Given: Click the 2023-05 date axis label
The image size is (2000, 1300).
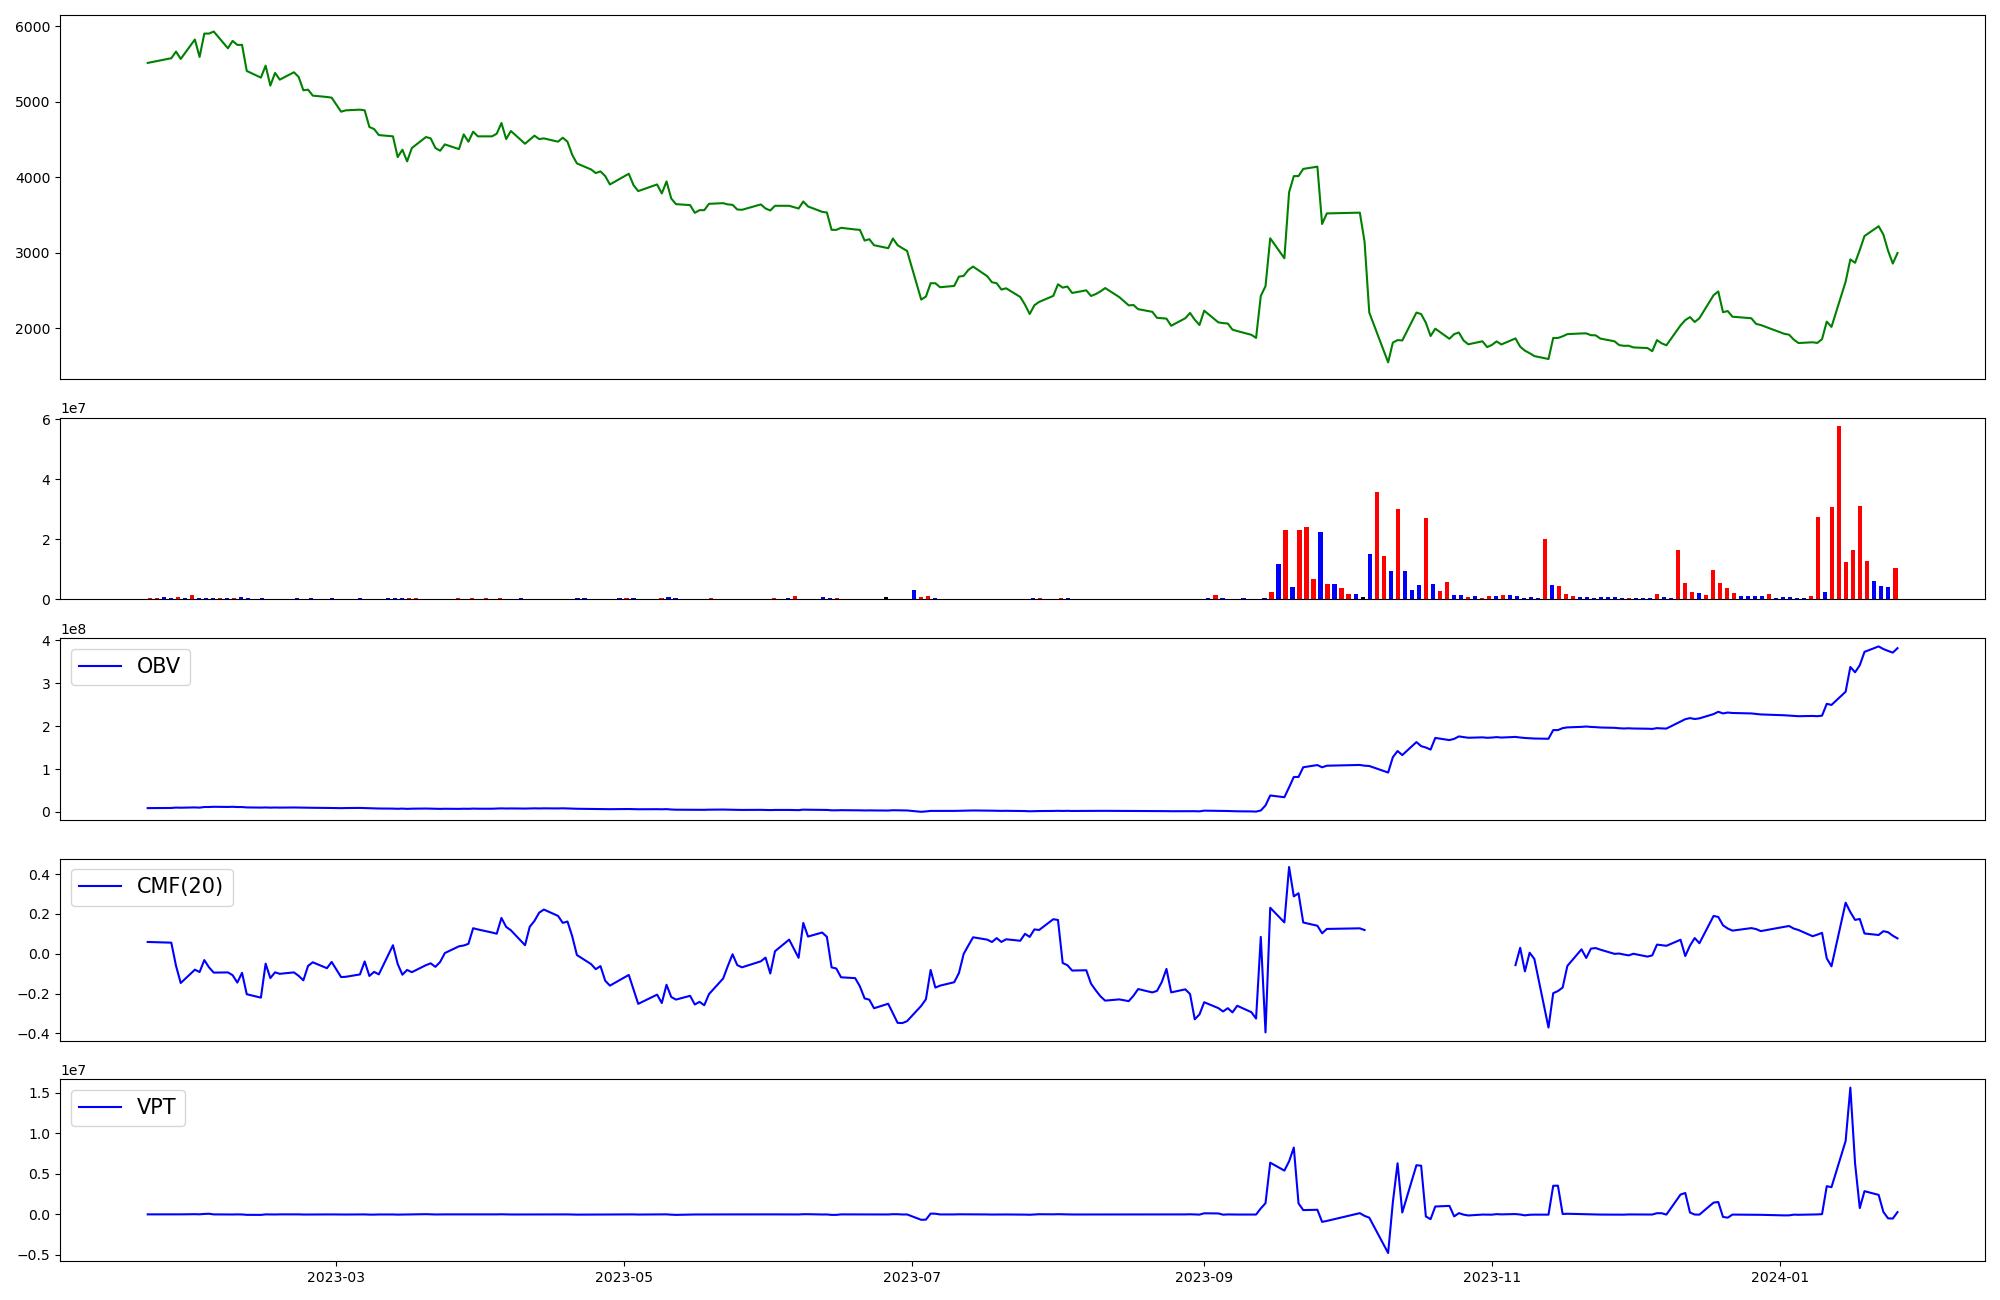Looking at the screenshot, I should 624,1277.
